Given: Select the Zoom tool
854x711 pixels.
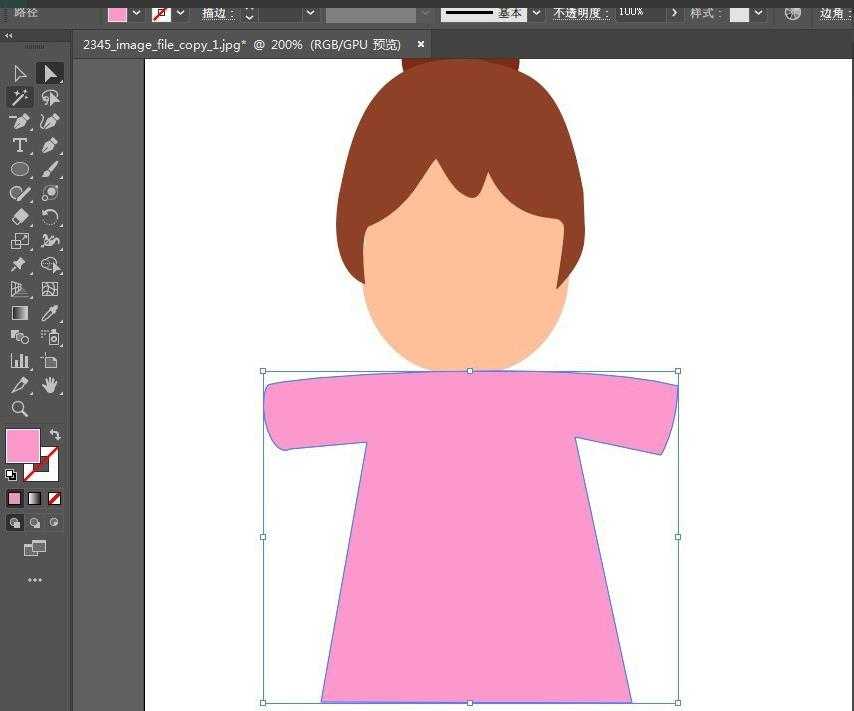Looking at the screenshot, I should tap(18, 409).
